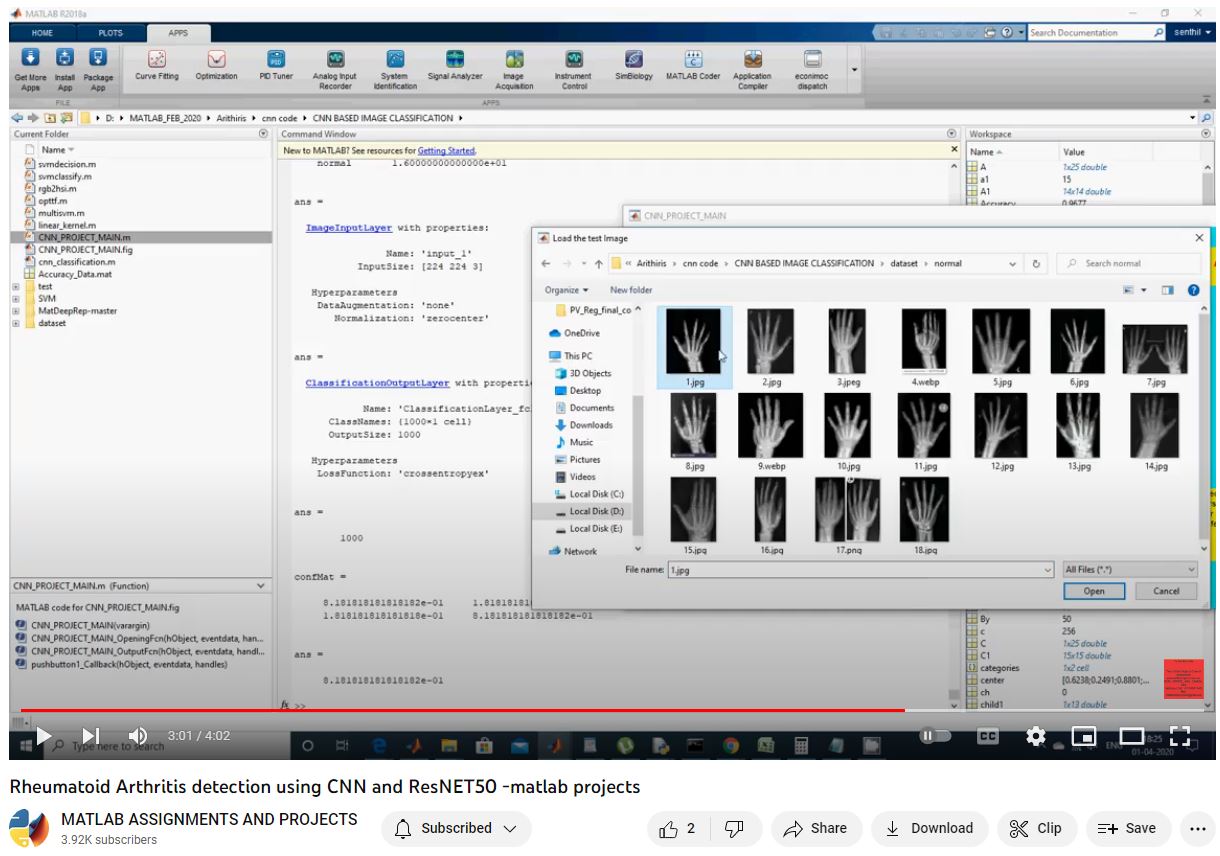Toggle YouTube autoplay switch

click(x=935, y=736)
